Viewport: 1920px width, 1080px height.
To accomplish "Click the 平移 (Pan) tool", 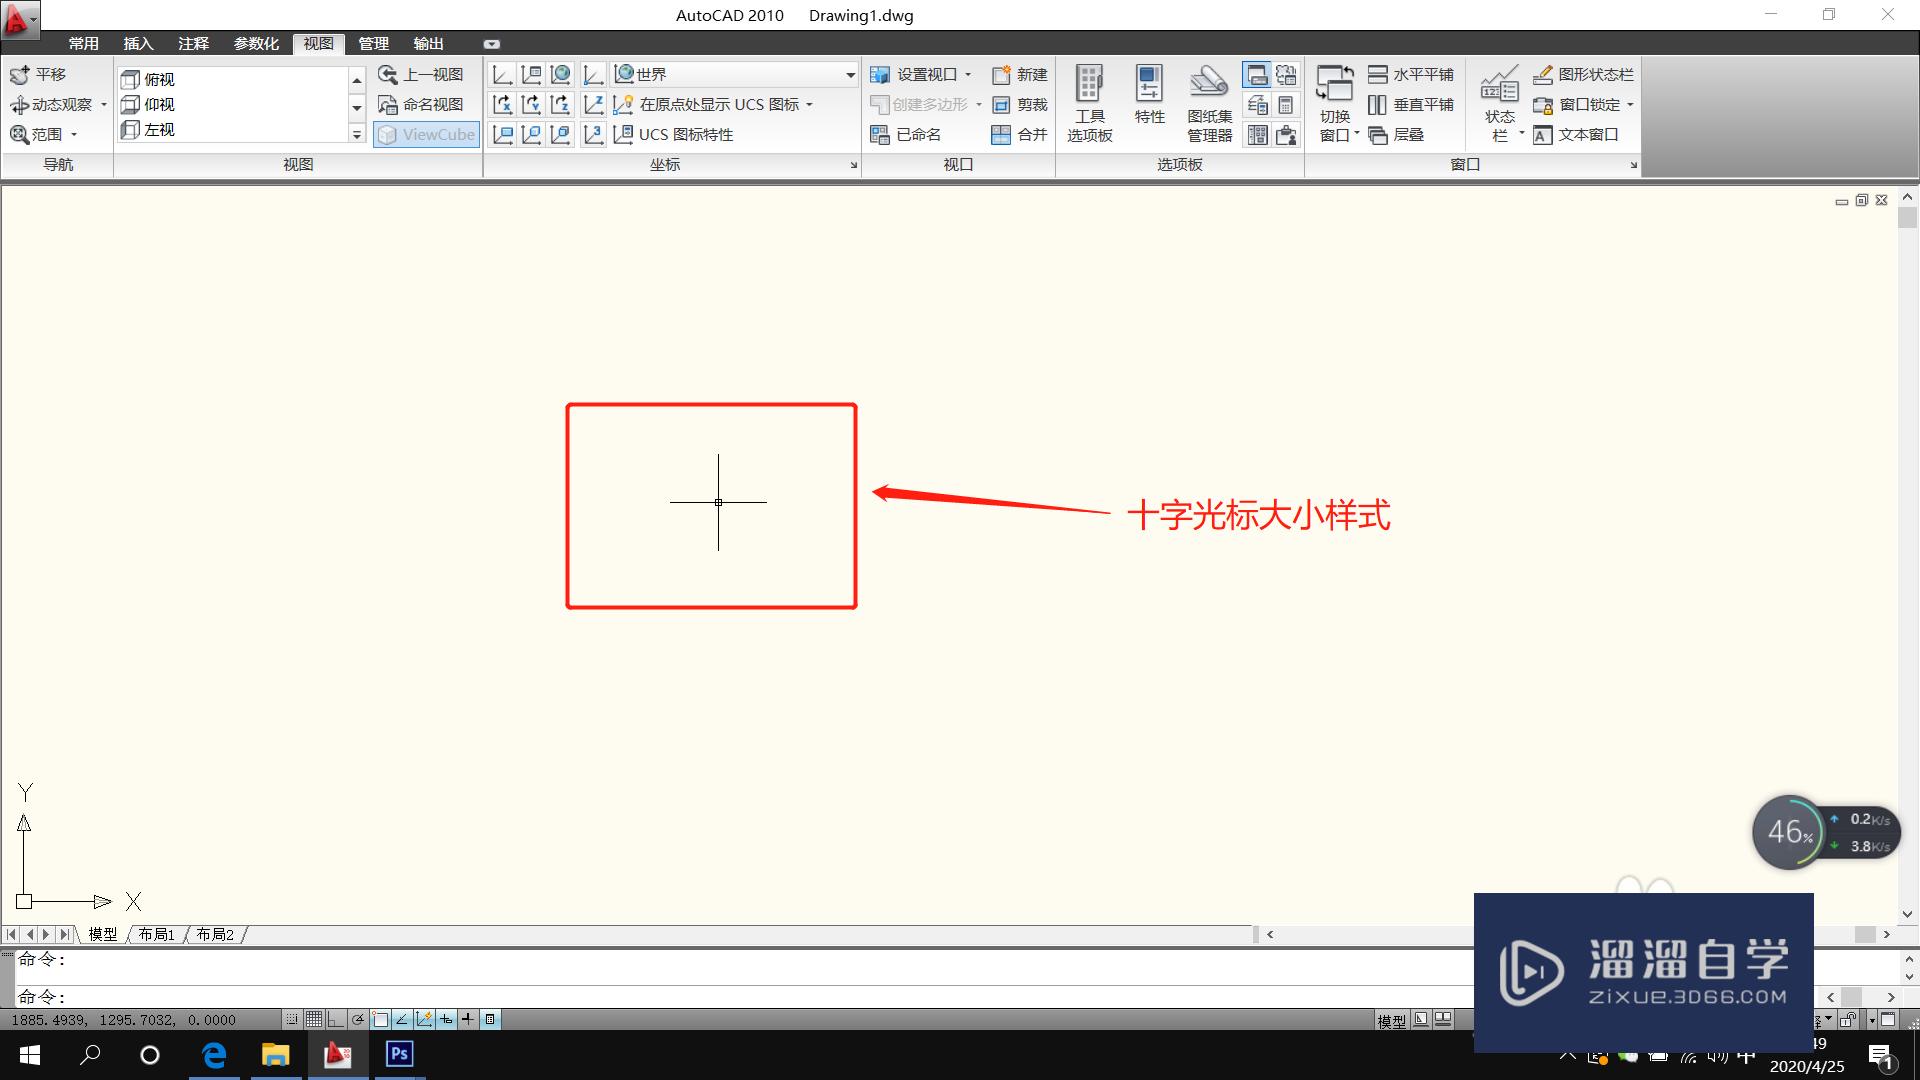I will click(38, 75).
